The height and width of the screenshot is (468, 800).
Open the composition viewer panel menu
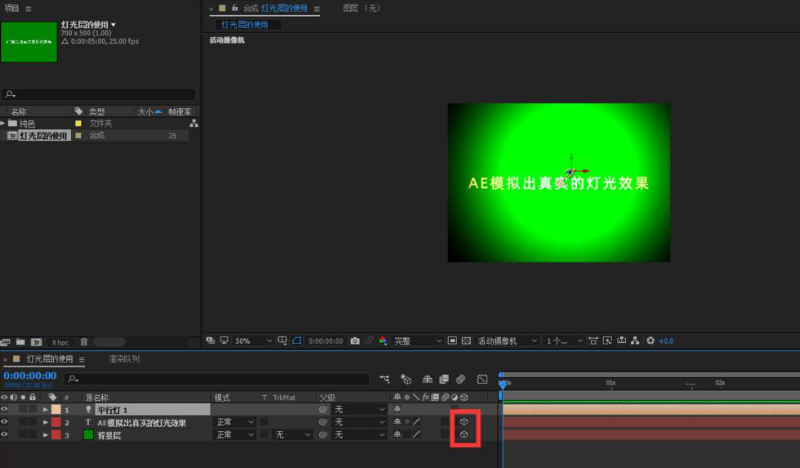coord(317,9)
